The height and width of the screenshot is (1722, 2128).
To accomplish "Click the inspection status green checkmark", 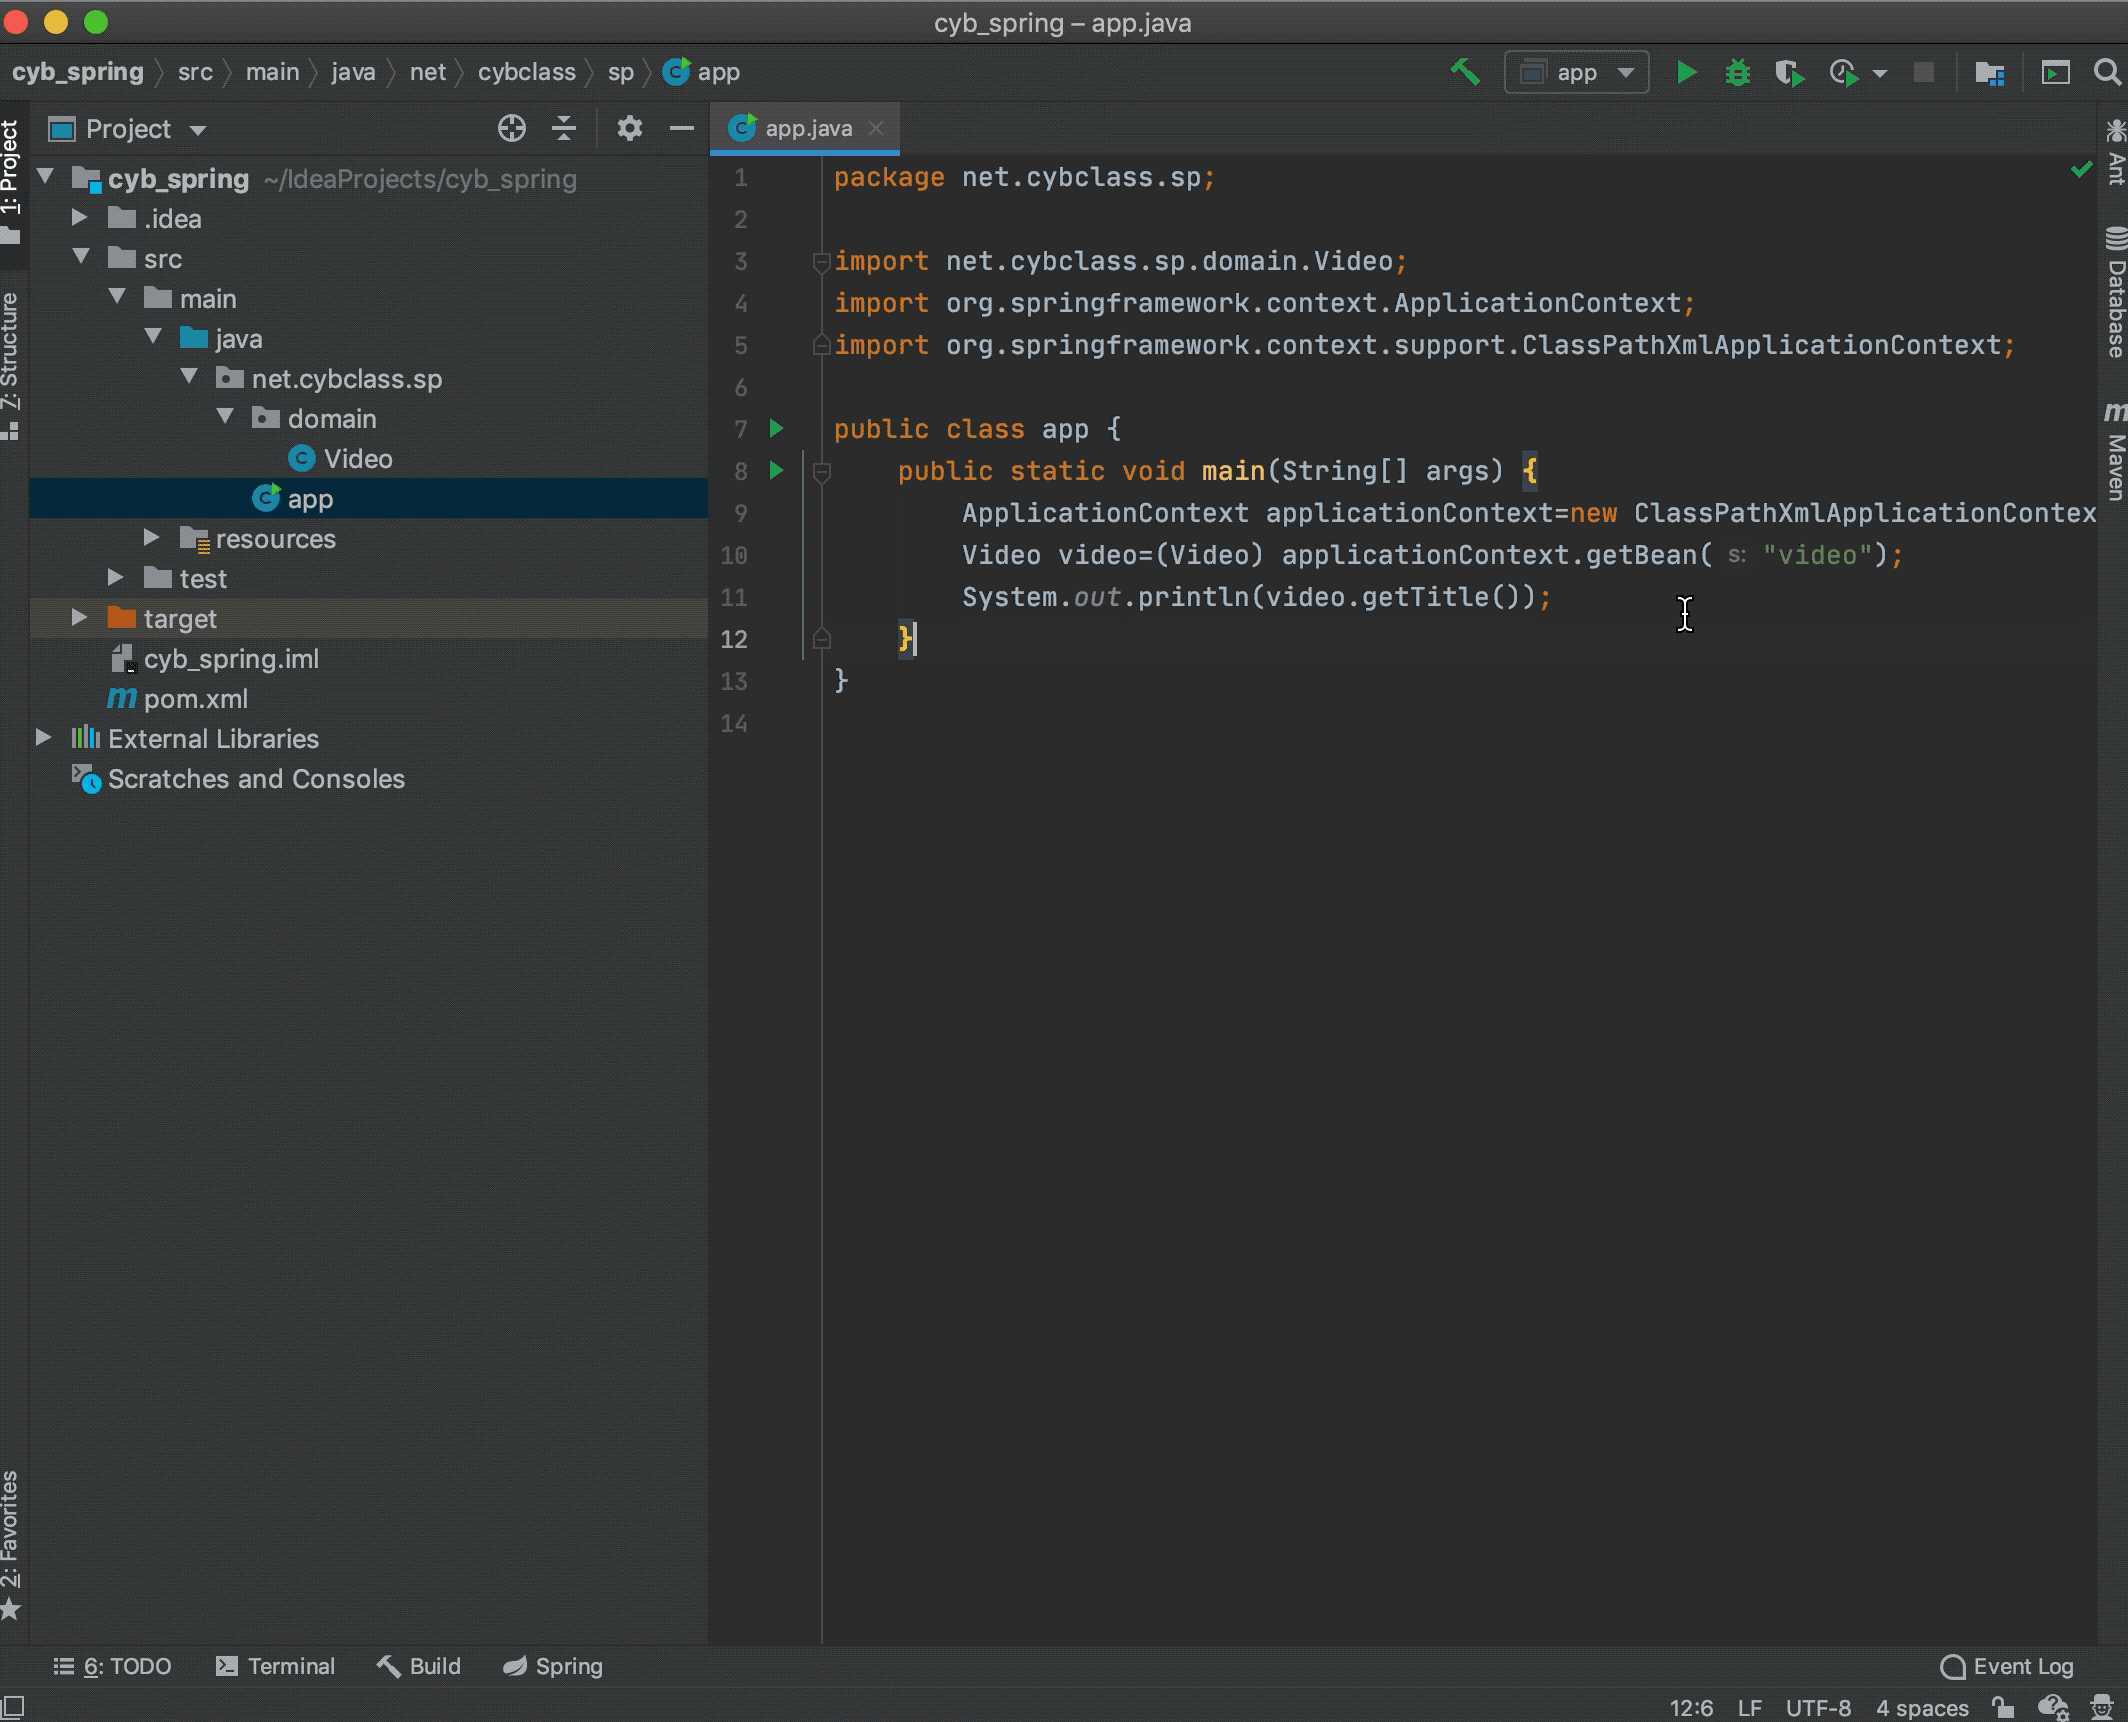I will pyautogui.click(x=2081, y=169).
